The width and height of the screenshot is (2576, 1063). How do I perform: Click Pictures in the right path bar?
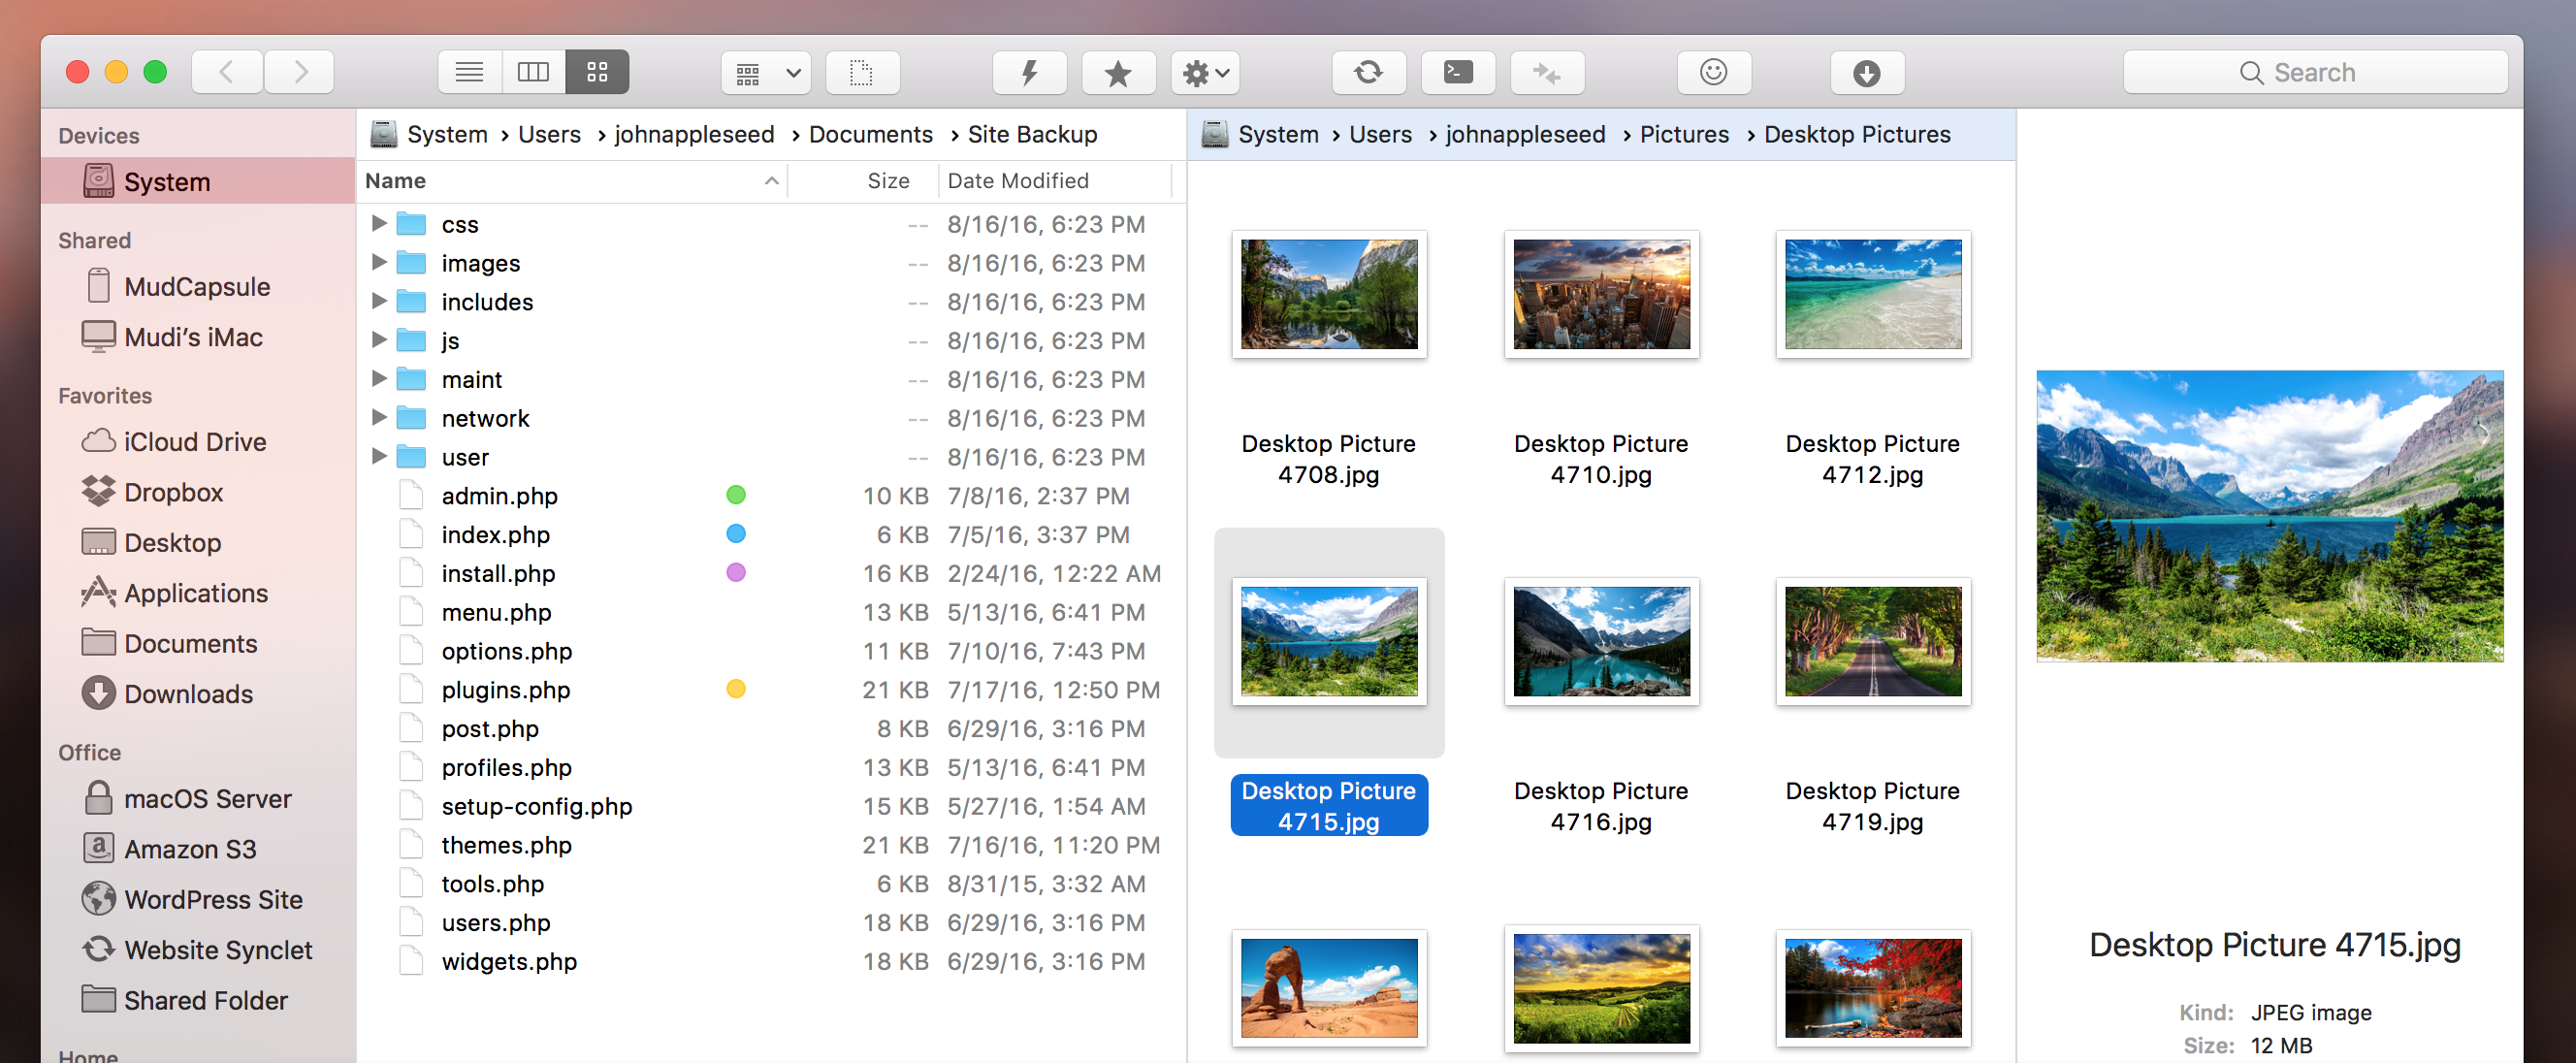coord(1683,134)
